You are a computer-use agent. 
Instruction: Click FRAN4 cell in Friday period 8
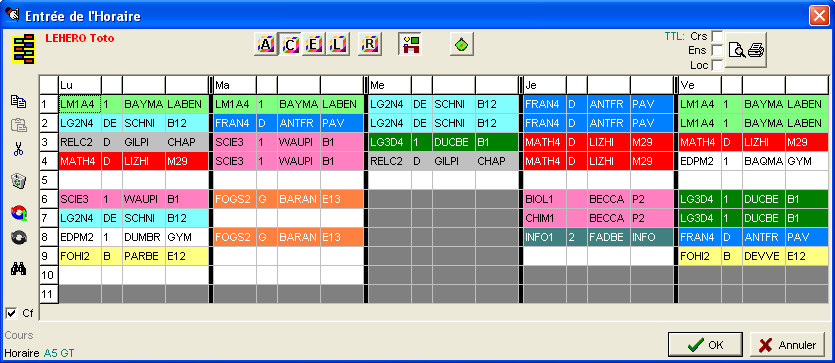pyautogui.click(x=700, y=237)
